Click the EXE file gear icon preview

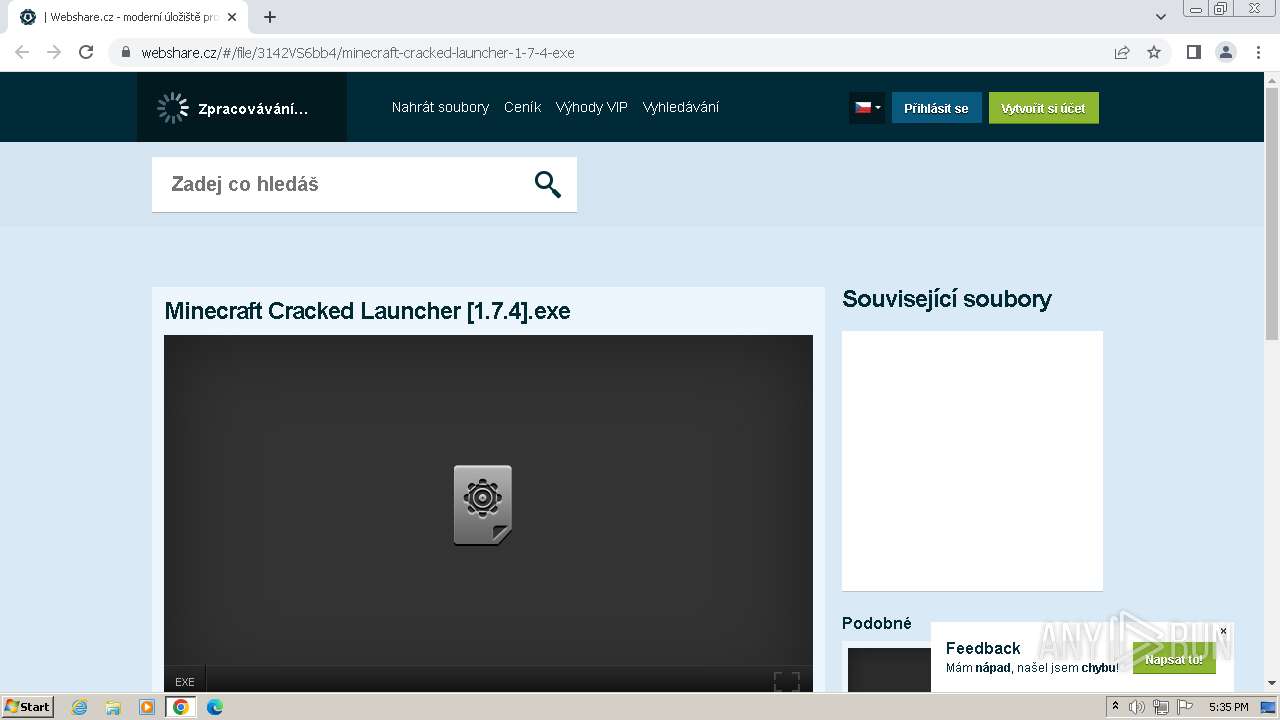pyautogui.click(x=483, y=505)
